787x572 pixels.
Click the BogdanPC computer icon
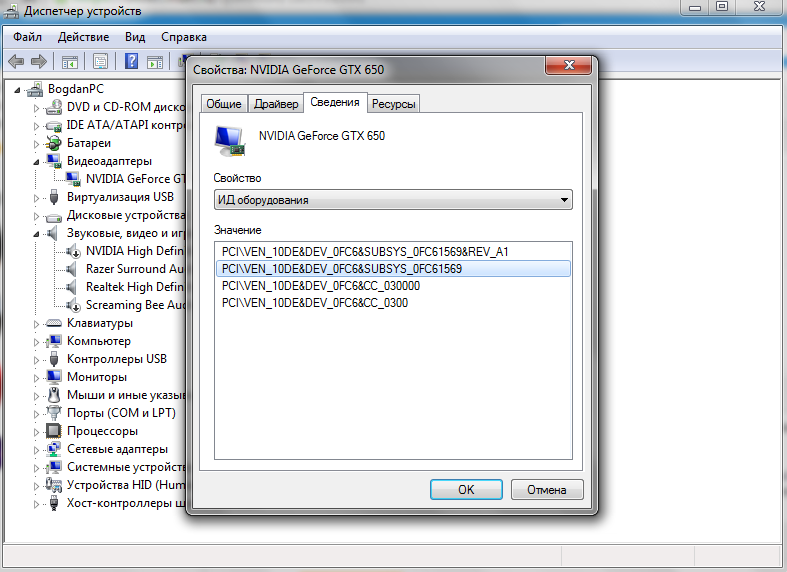click(35, 89)
